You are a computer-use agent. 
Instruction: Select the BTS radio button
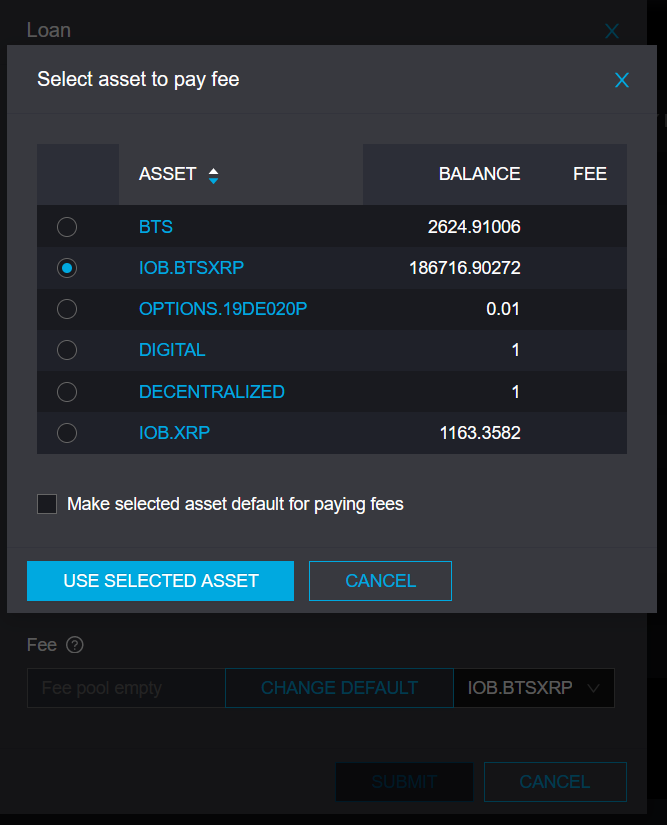(x=67, y=227)
